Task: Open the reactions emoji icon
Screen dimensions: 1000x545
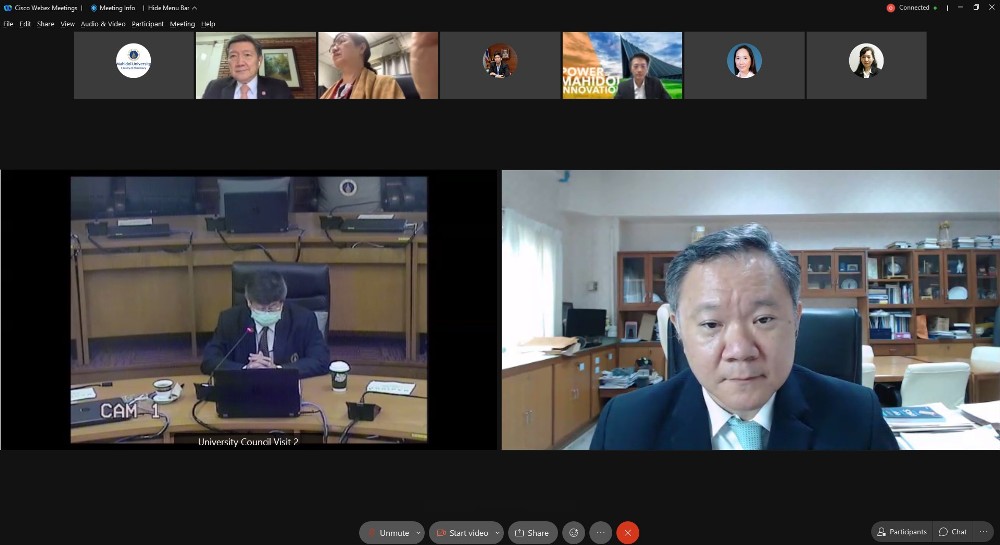Action: 573,533
